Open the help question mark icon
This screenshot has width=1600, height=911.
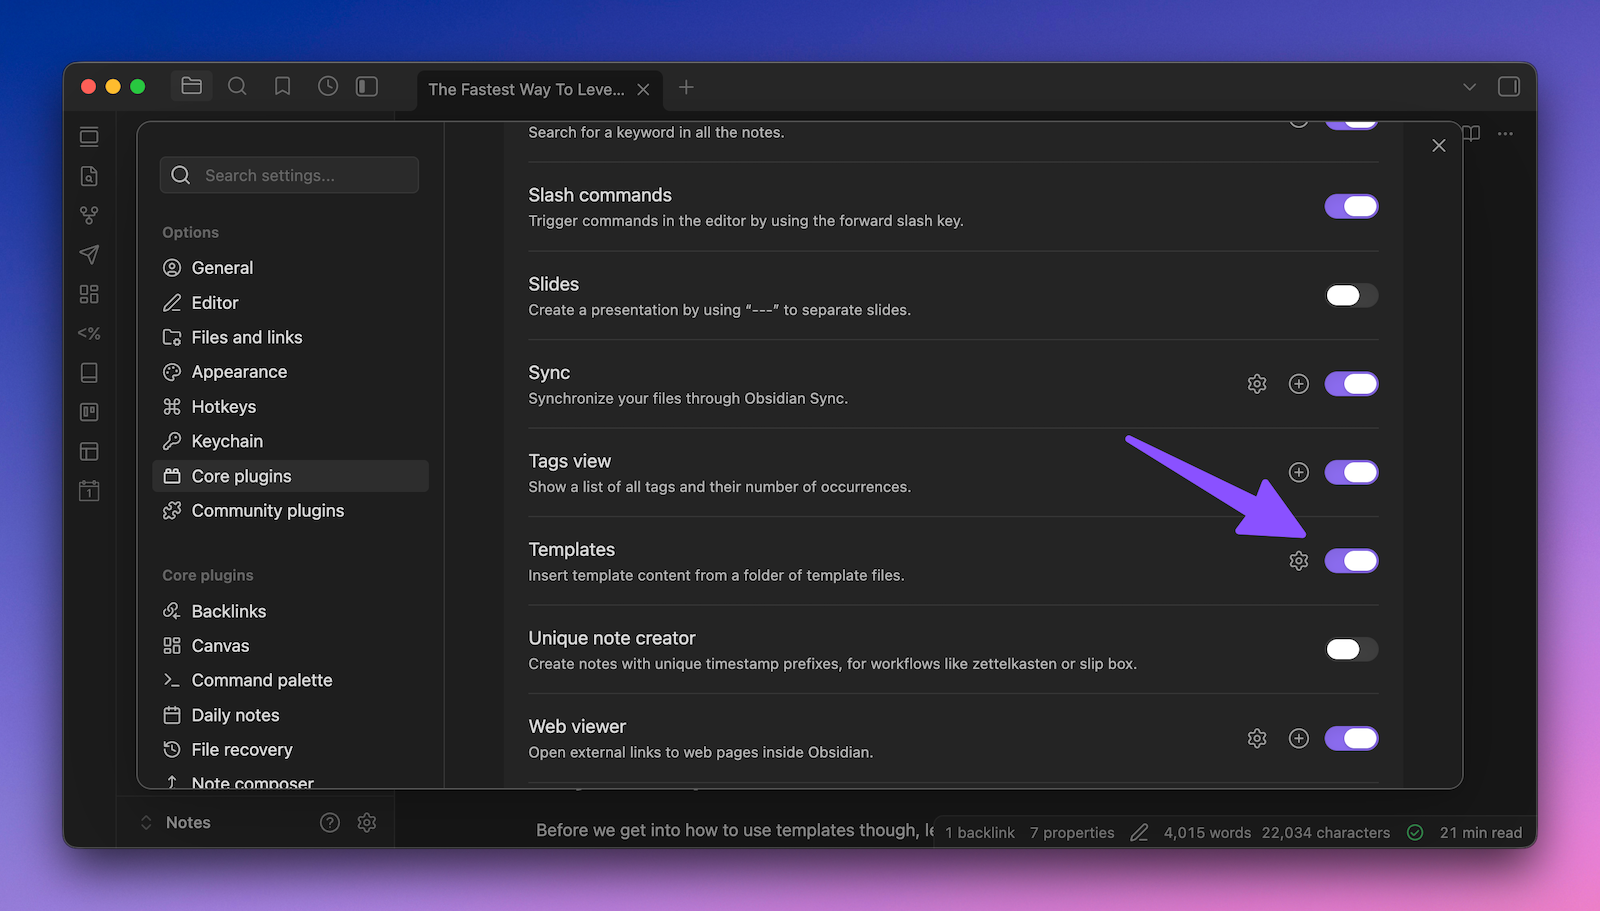click(329, 822)
